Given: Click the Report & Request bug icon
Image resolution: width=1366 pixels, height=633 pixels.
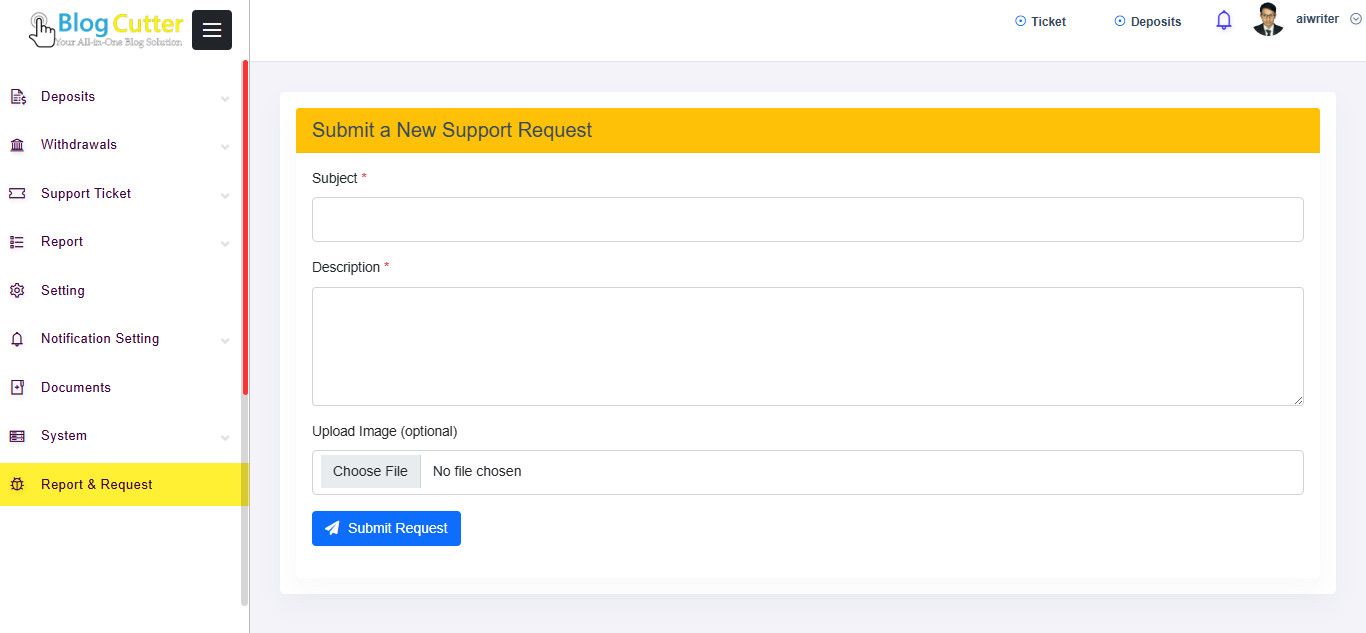Looking at the screenshot, I should [17, 485].
